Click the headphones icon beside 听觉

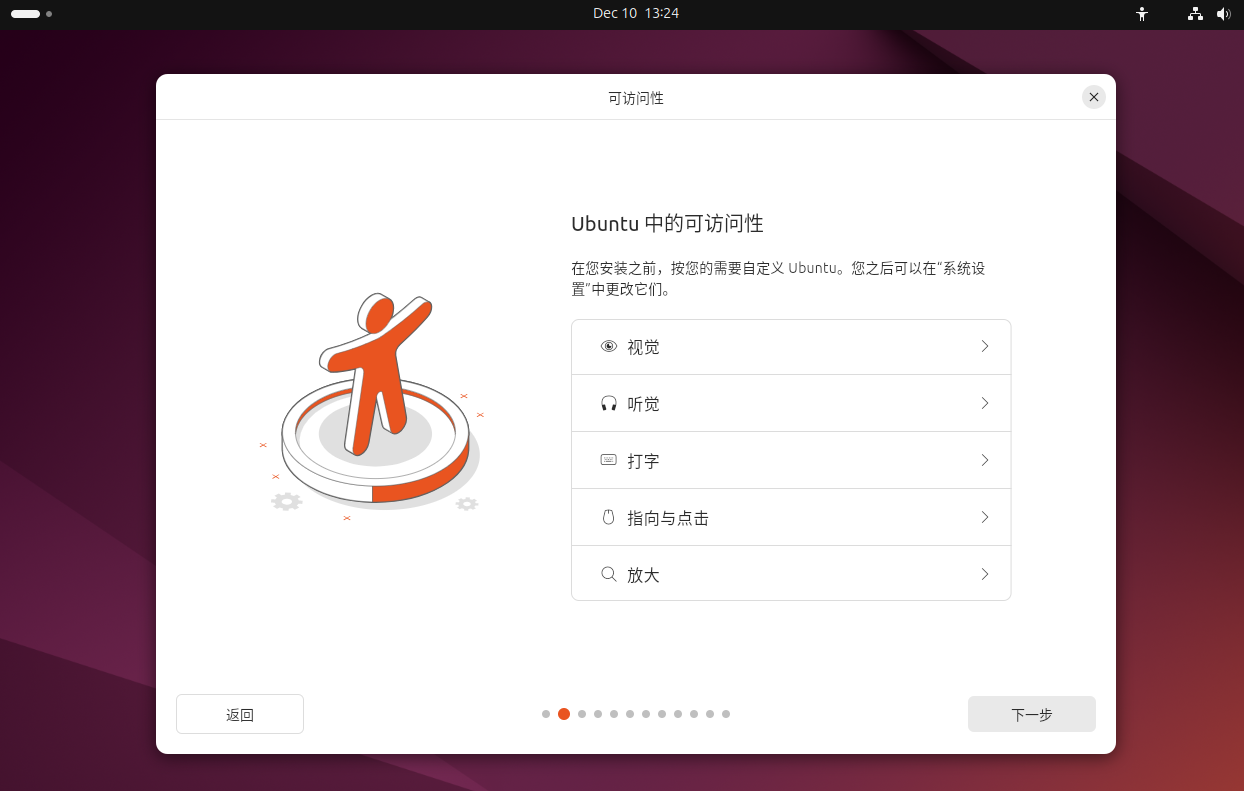608,404
